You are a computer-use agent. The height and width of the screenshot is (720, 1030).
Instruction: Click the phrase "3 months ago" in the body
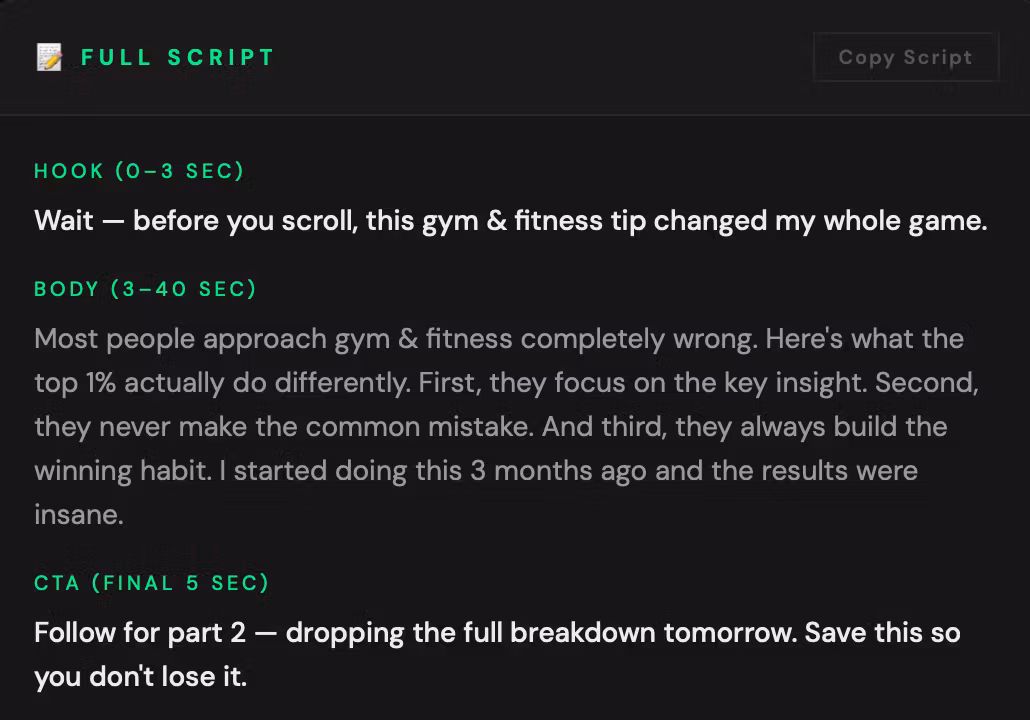(x=558, y=471)
